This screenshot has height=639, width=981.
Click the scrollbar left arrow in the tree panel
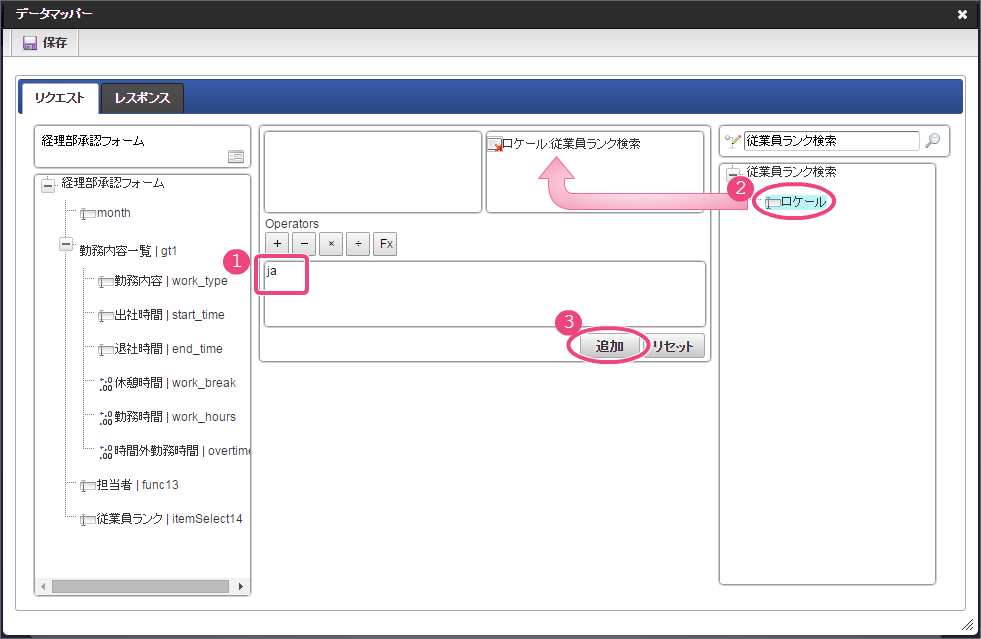(x=43, y=586)
